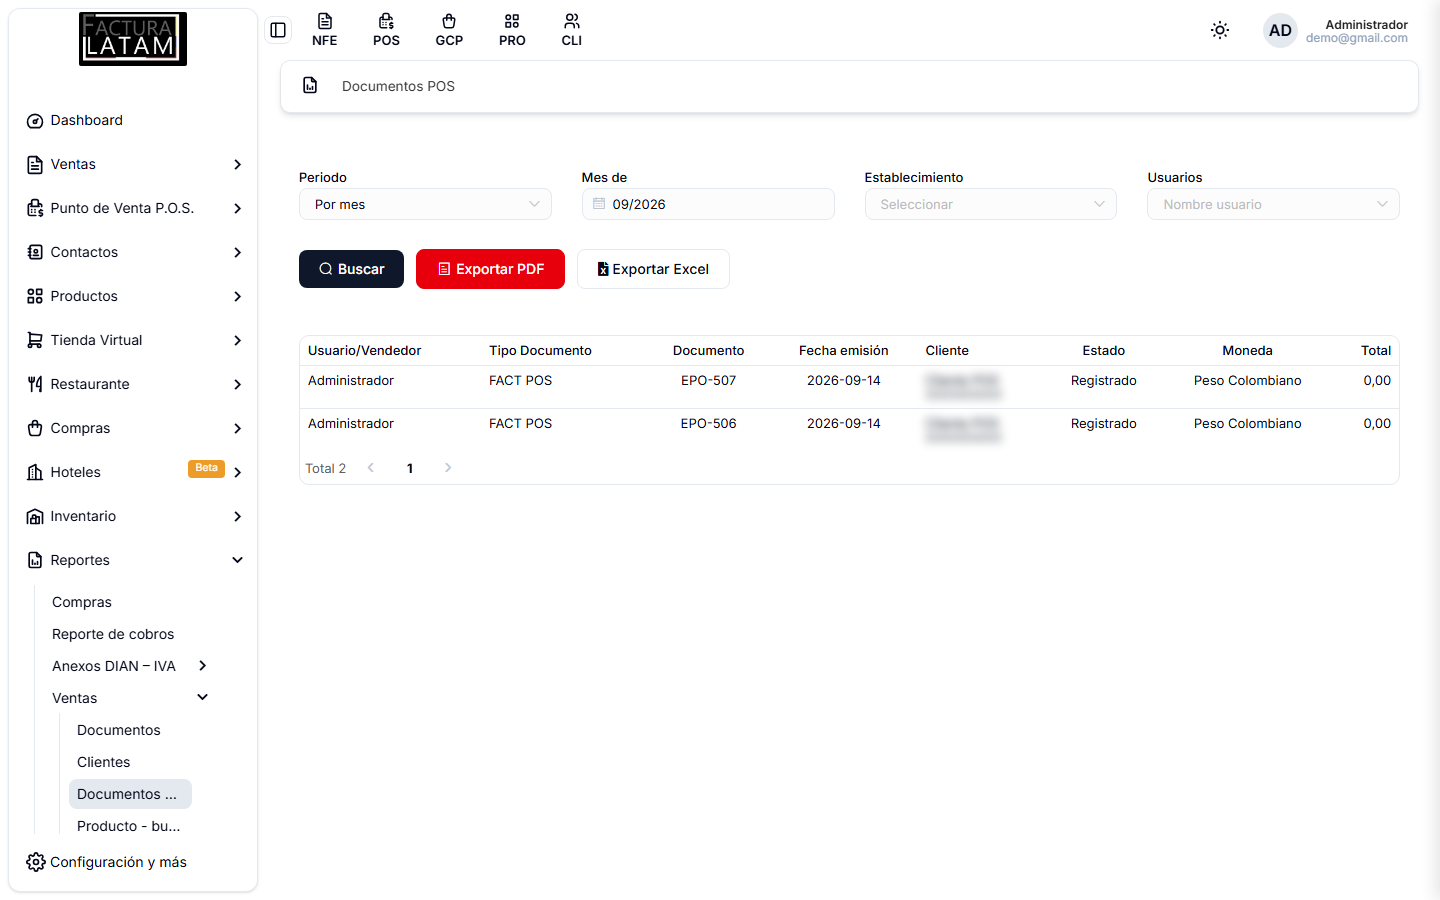The image size is (1440, 900).
Task: Expand the Tienda Virtual menu
Action: tap(133, 340)
